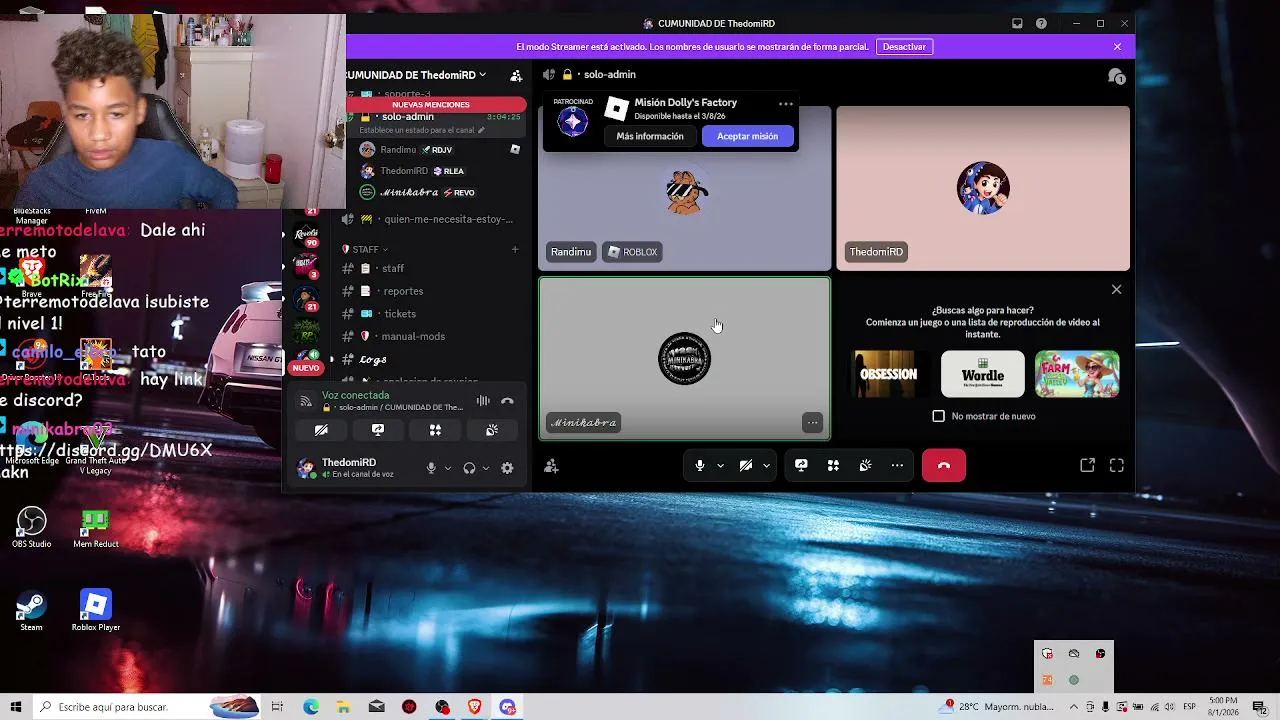The image size is (1280, 720).
Task: Dismiss the Streamer mode banner
Action: pos(1117,47)
